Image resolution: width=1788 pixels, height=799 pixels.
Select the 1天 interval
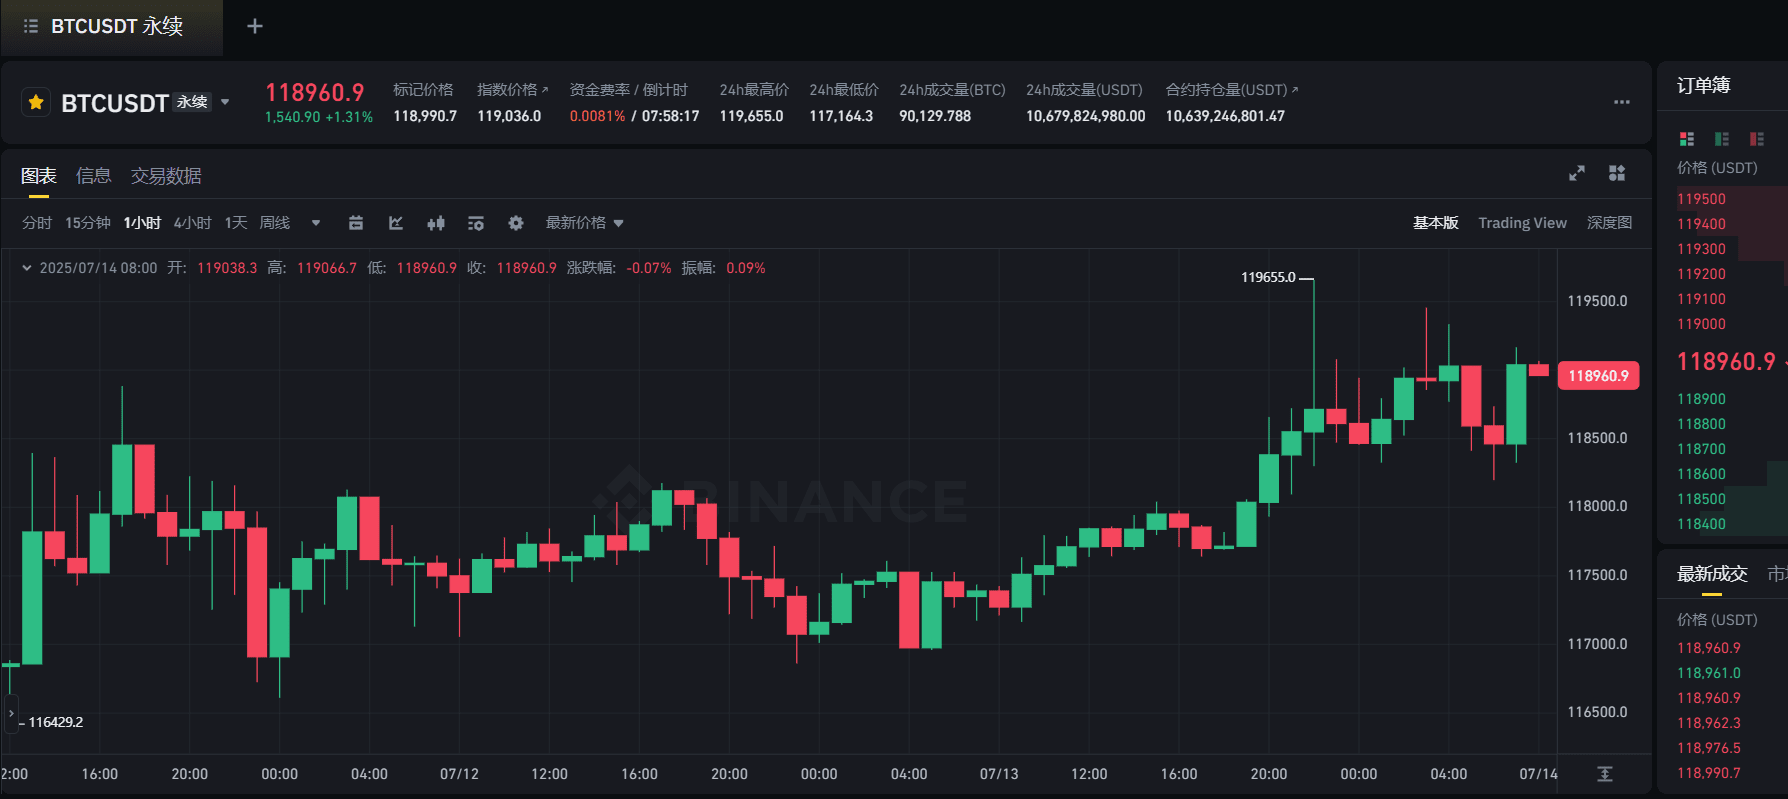click(236, 223)
